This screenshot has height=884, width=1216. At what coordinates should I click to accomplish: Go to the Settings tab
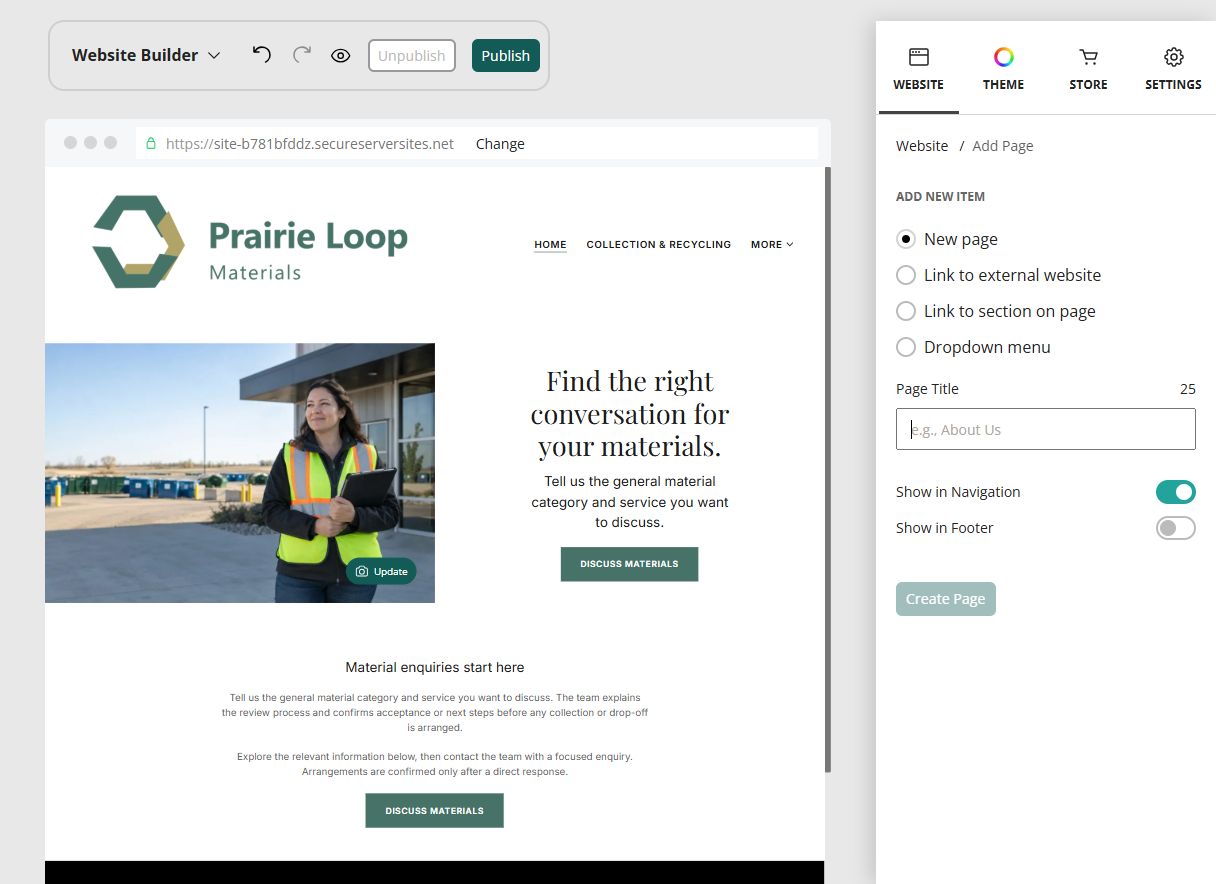pyautogui.click(x=1173, y=68)
